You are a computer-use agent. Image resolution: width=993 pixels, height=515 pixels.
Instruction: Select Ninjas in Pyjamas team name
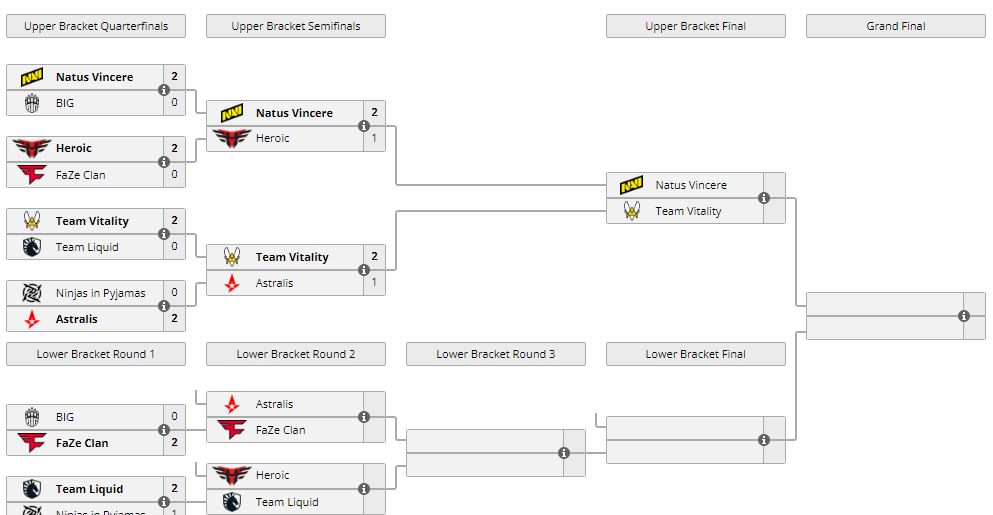pos(100,293)
